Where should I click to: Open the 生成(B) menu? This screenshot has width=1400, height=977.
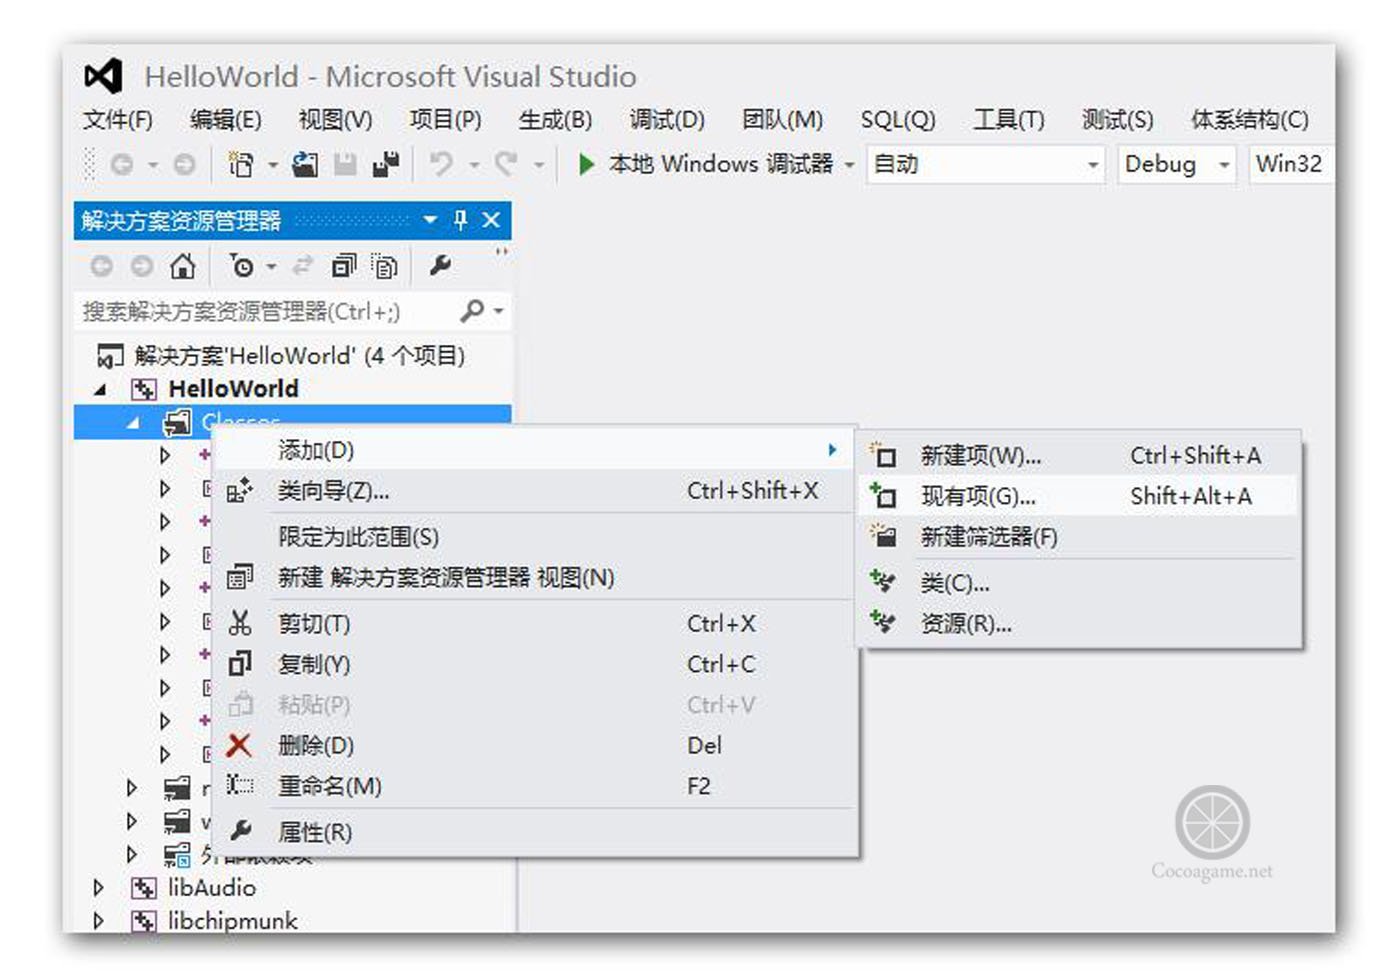click(555, 120)
